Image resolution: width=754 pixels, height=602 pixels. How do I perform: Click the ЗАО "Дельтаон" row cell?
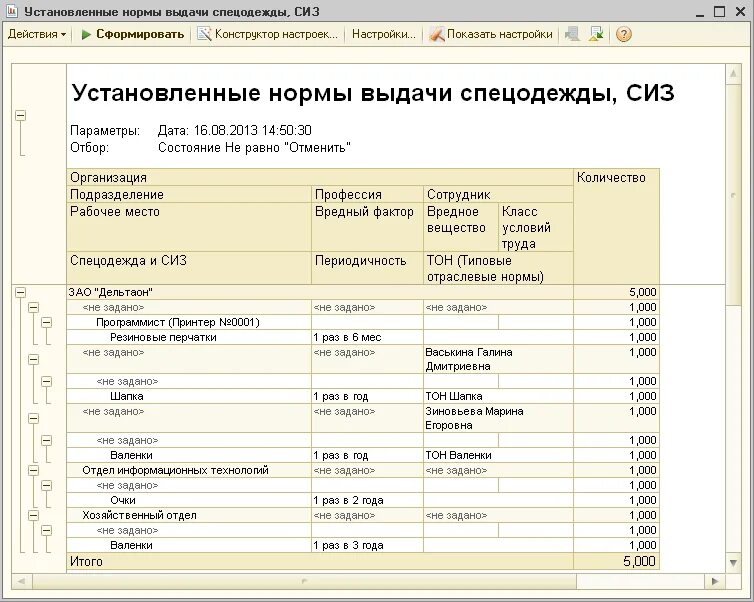pos(320,292)
